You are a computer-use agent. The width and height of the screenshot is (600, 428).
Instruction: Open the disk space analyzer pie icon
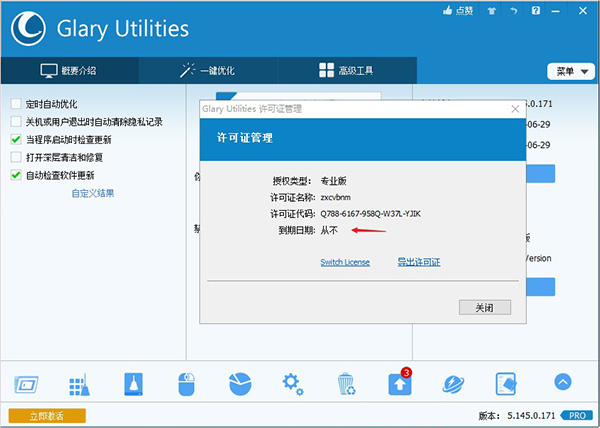point(240,384)
